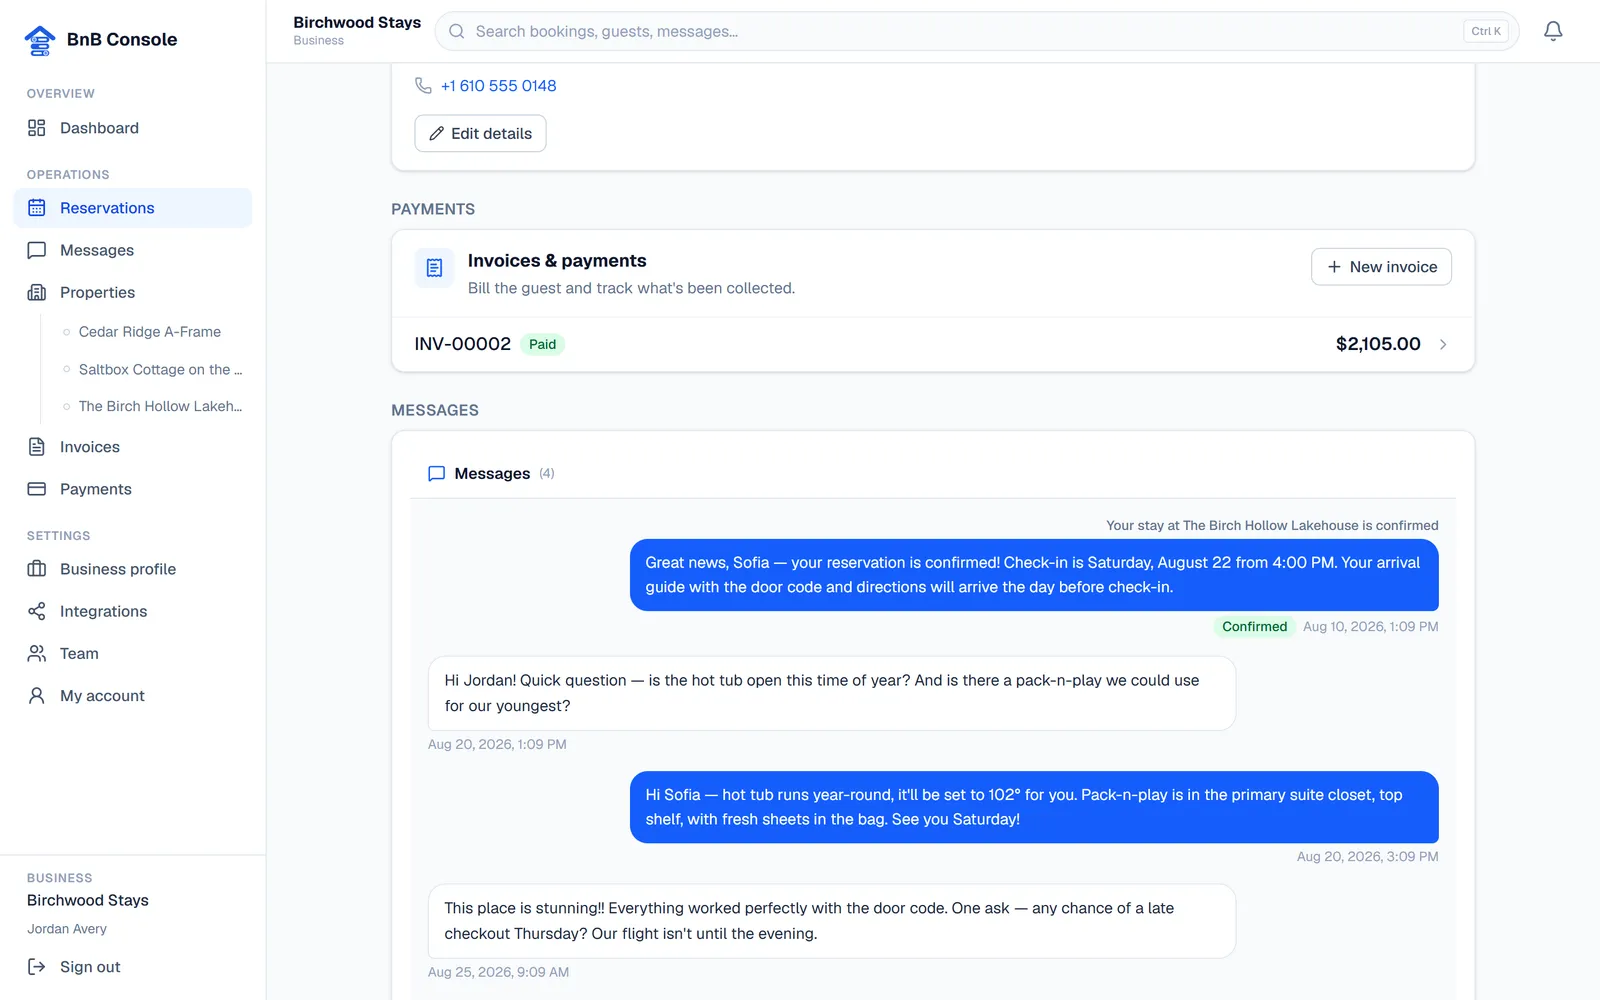The width and height of the screenshot is (1600, 1000).
Task: Click the Aug 20, 2026, 1:09 PM timestamp
Action: [x=497, y=745]
